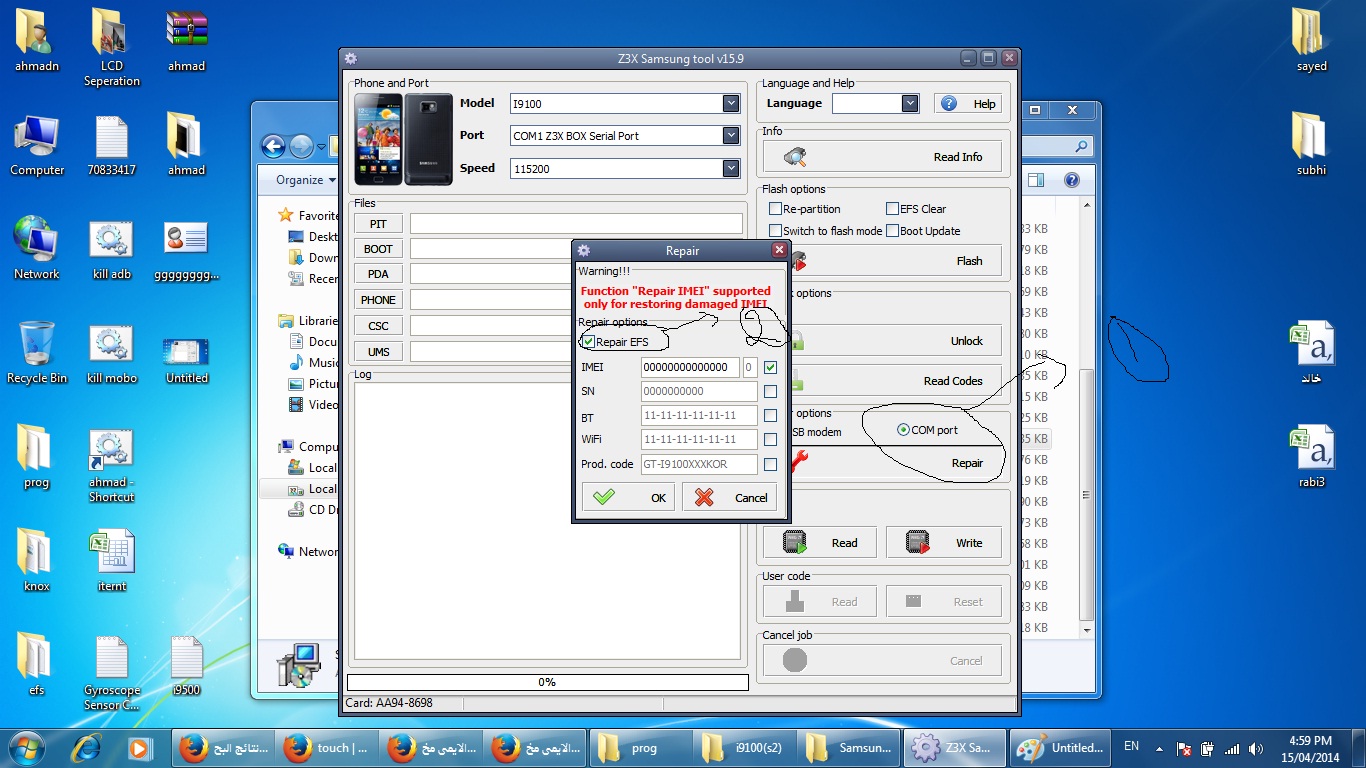
Task: Select the COM port radio button
Action: coord(904,430)
